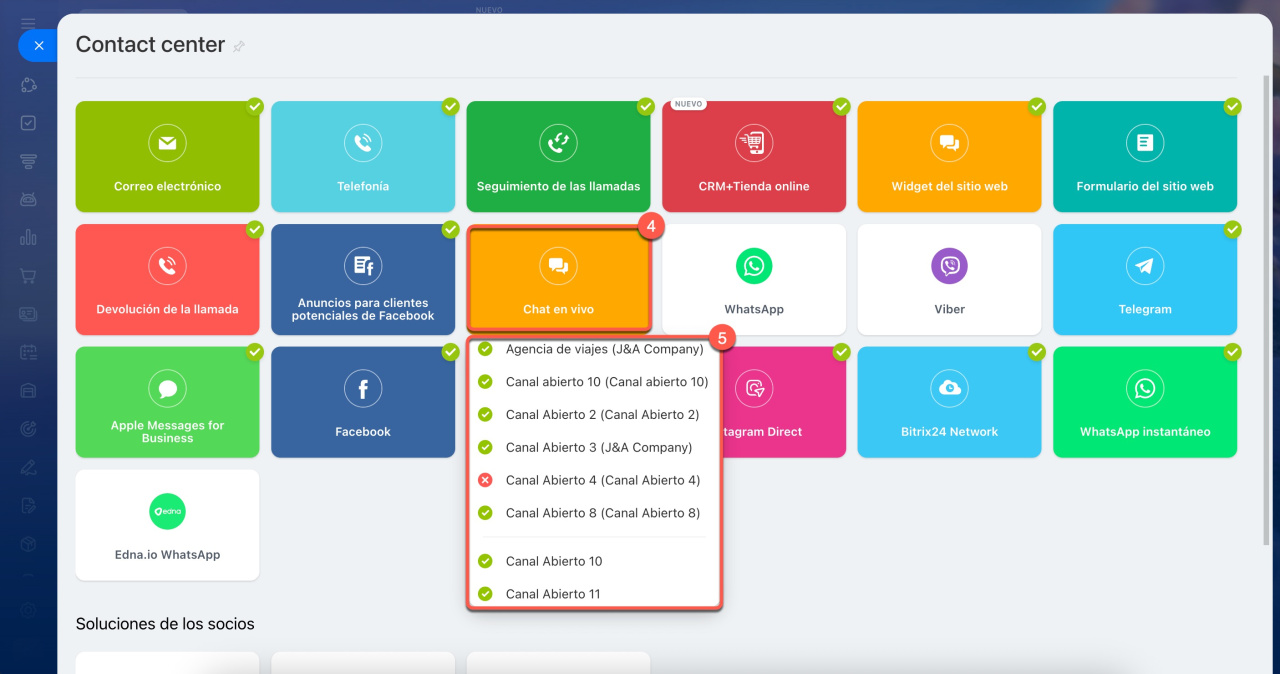Click the Soluciones de los socios heading
The width and height of the screenshot is (1280, 674).
pyautogui.click(x=165, y=624)
